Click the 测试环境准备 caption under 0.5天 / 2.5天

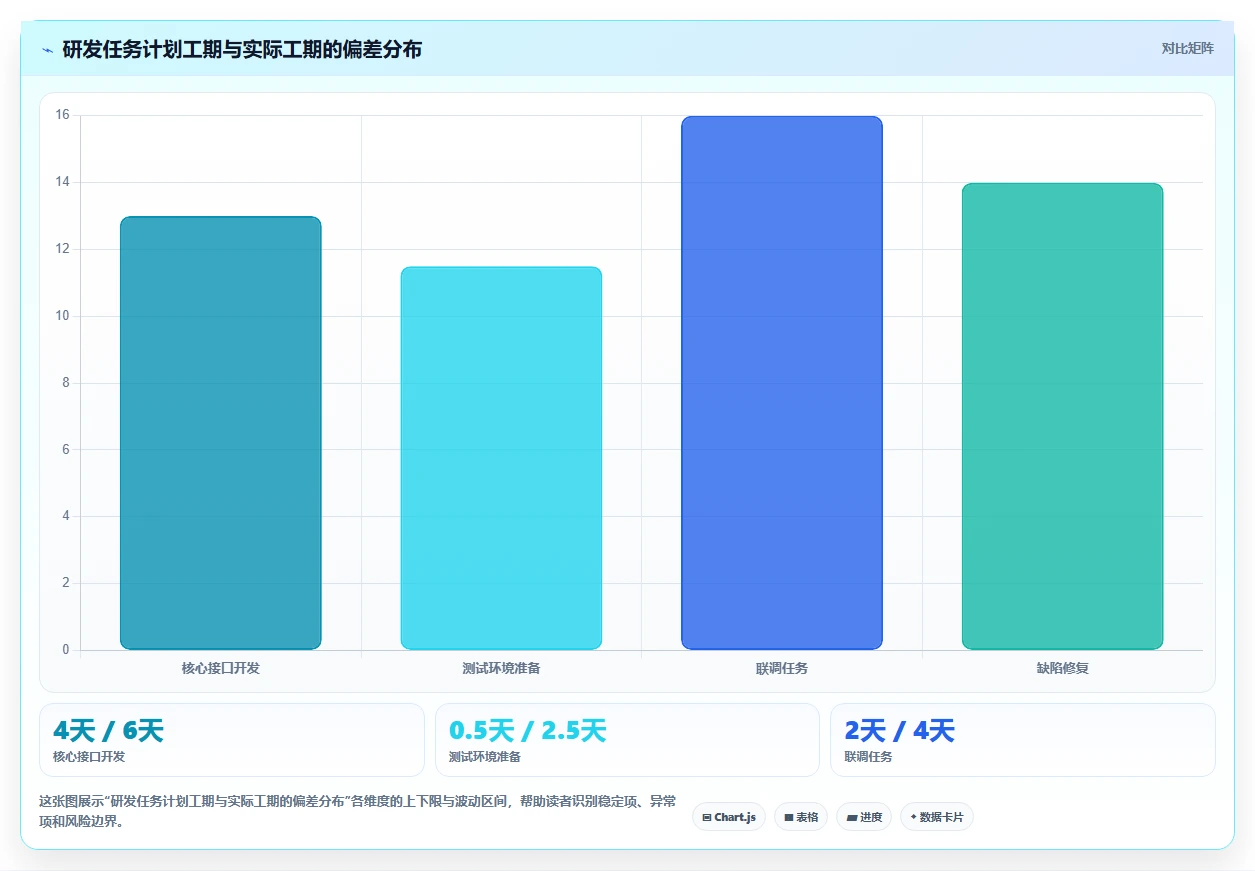pyautogui.click(x=485, y=757)
